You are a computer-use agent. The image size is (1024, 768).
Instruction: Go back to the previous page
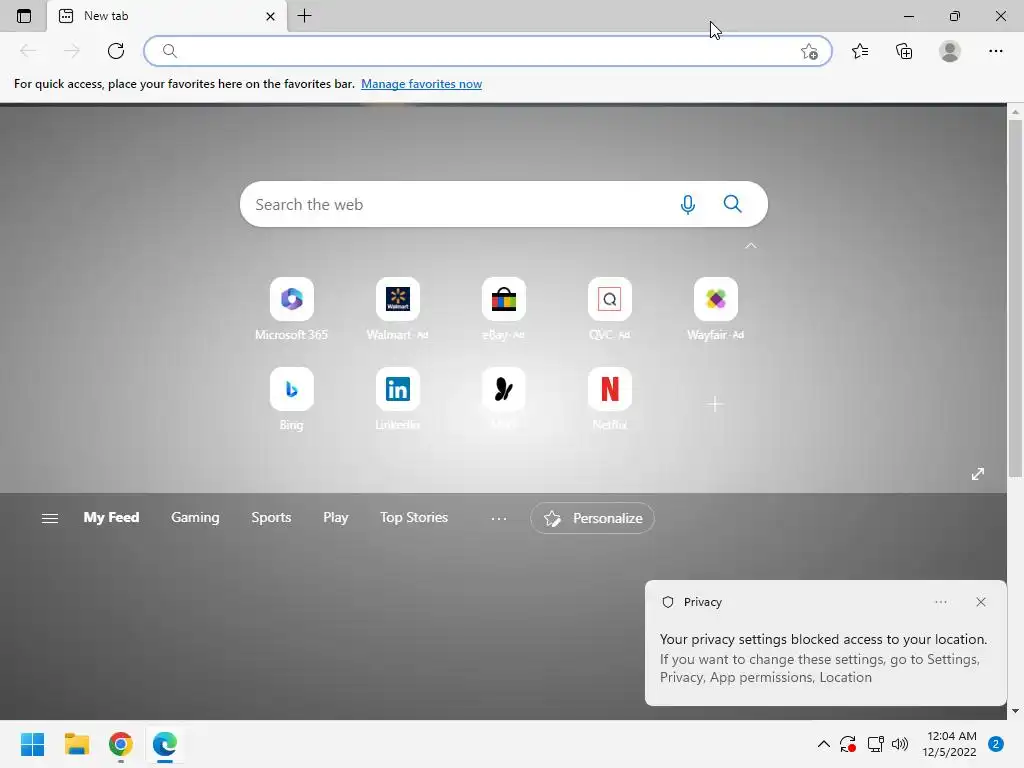[x=28, y=51]
